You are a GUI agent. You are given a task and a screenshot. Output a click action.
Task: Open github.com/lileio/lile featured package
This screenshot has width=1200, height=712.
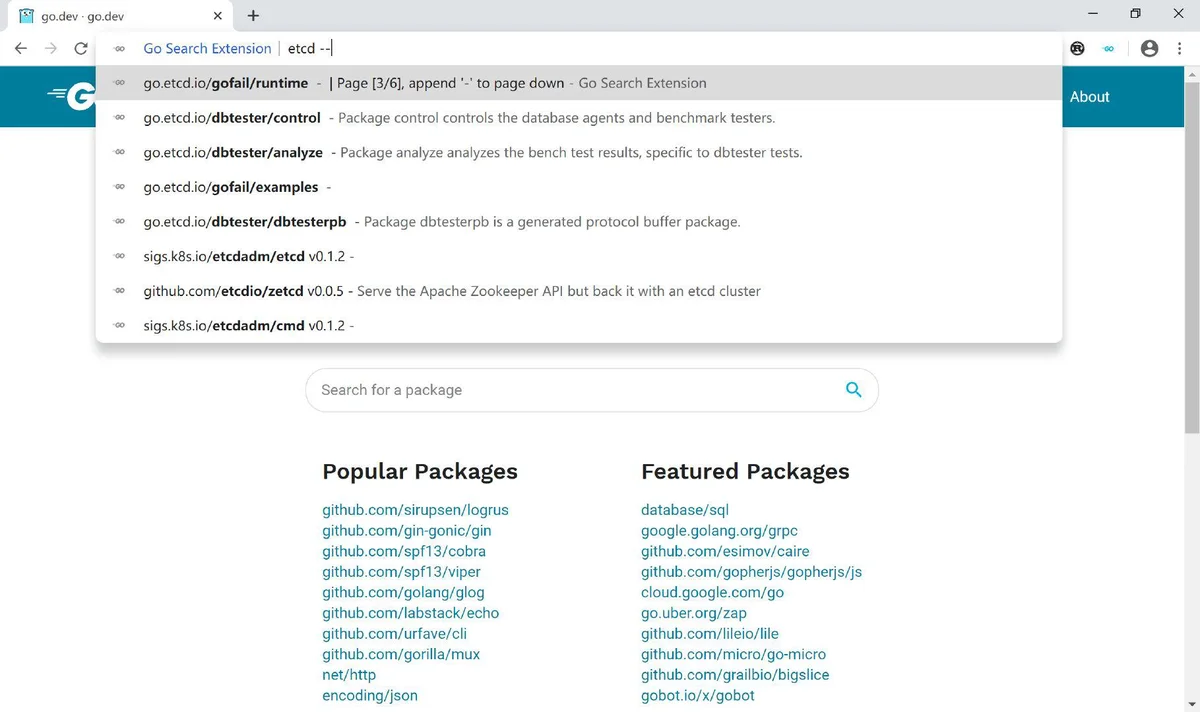point(710,634)
